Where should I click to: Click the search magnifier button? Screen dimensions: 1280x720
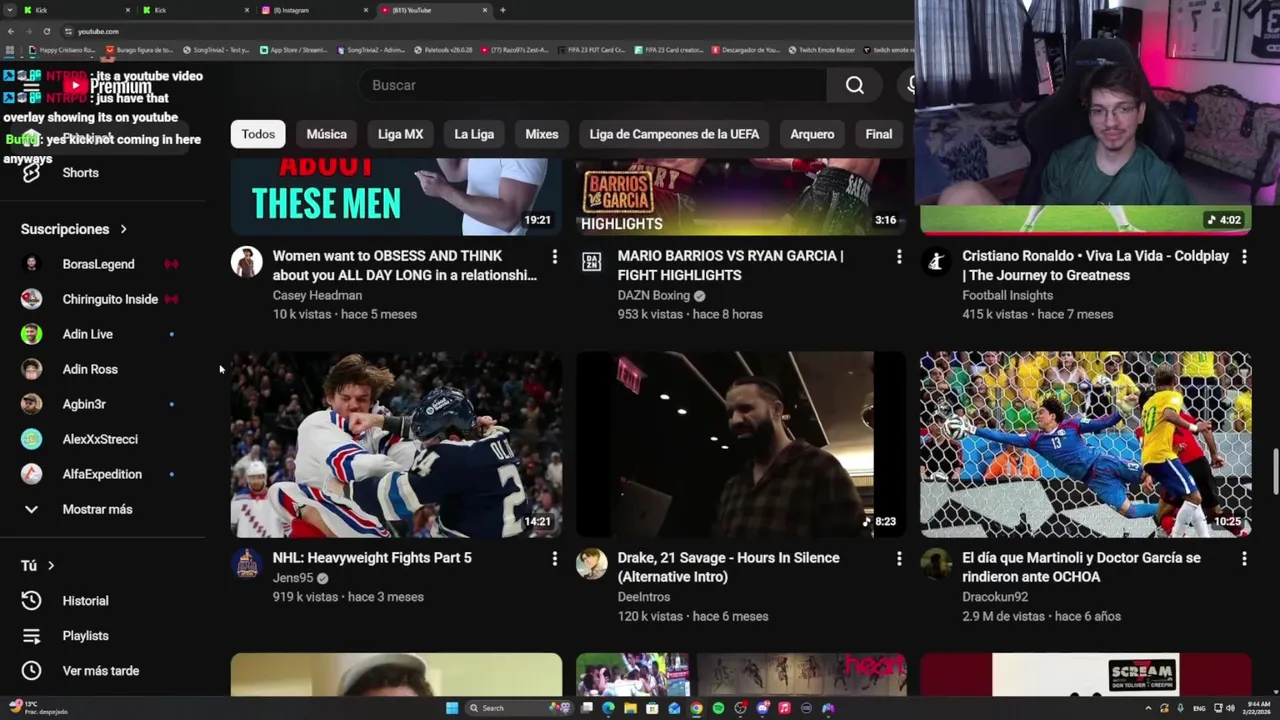click(855, 85)
